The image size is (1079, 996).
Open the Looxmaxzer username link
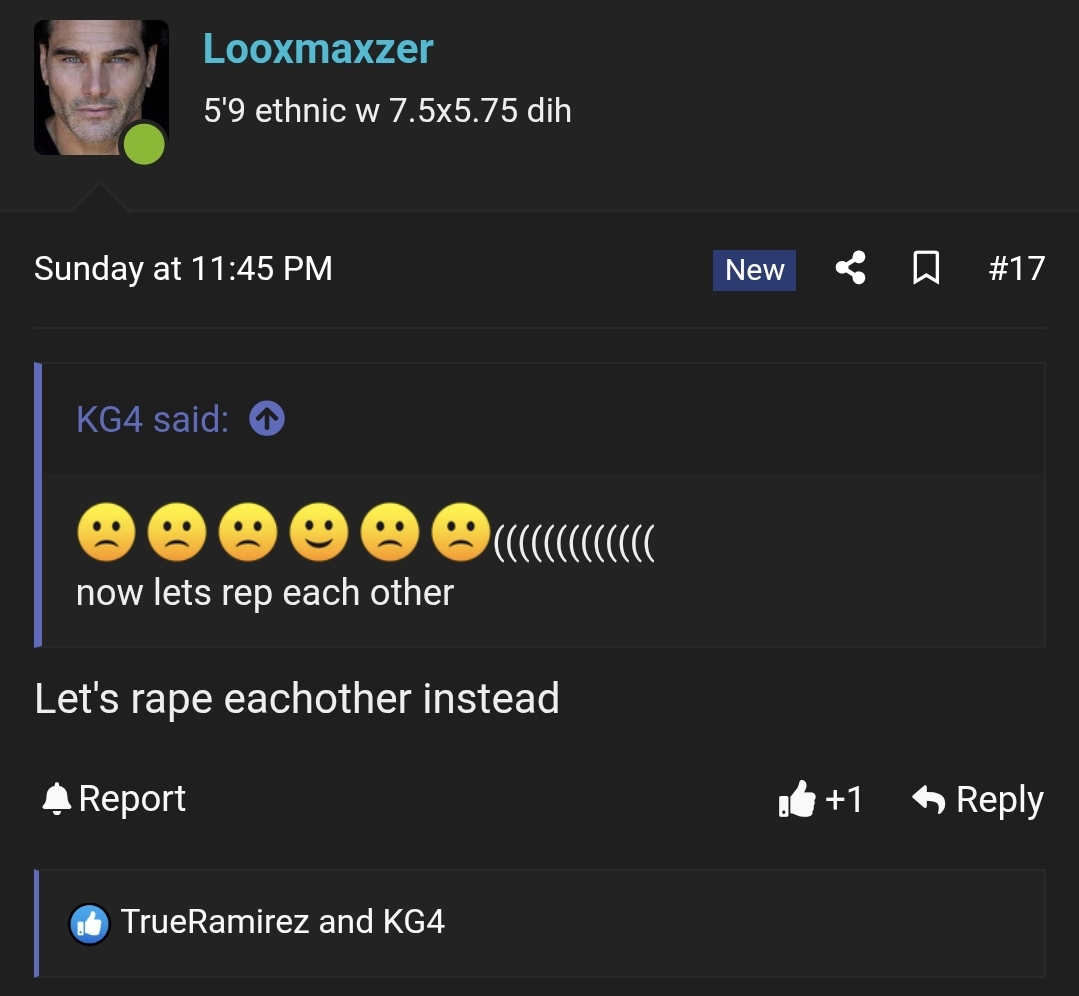coord(318,48)
